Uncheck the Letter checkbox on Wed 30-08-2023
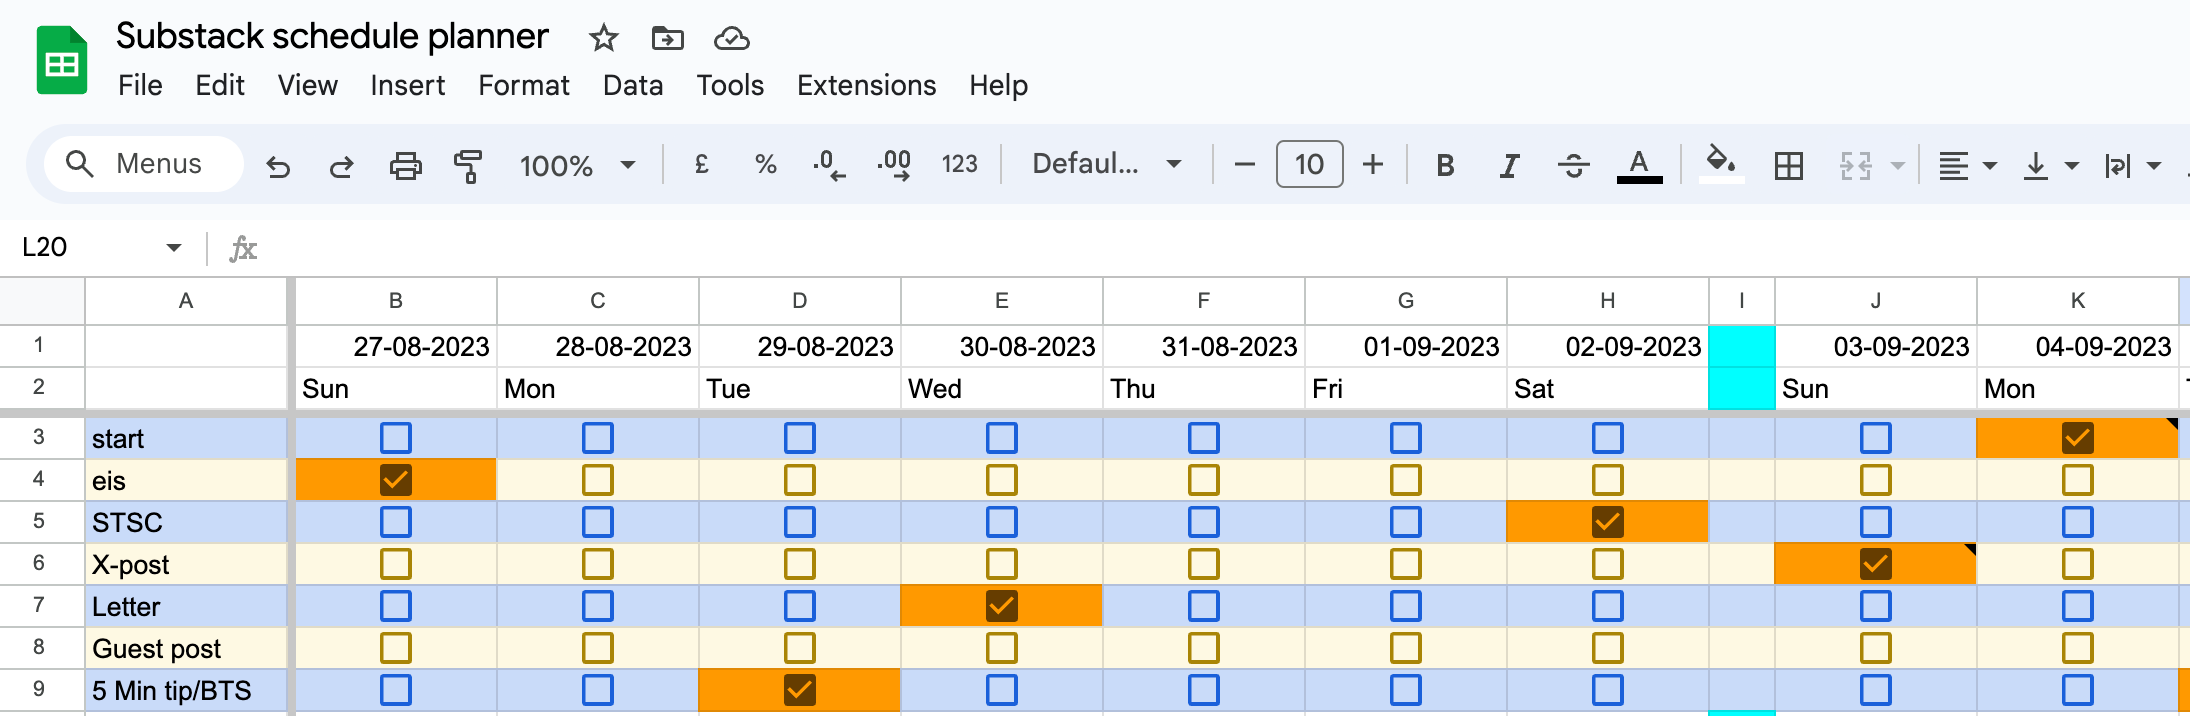This screenshot has width=2190, height=716. click(1002, 606)
